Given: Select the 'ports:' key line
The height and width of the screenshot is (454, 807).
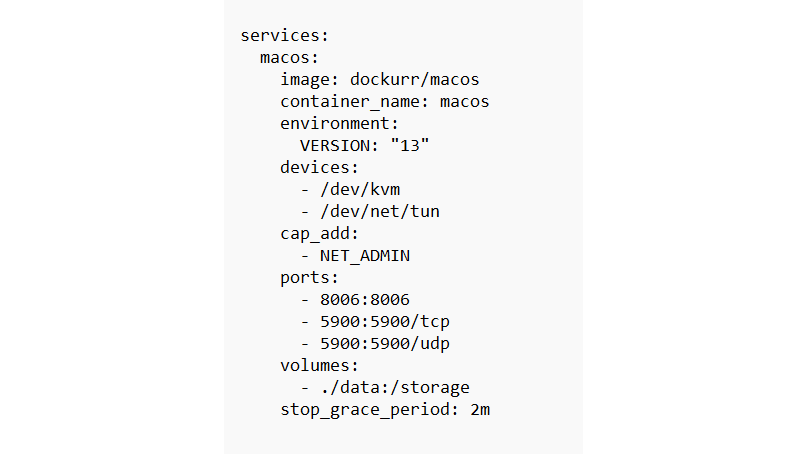Looking at the screenshot, I should (309, 277).
